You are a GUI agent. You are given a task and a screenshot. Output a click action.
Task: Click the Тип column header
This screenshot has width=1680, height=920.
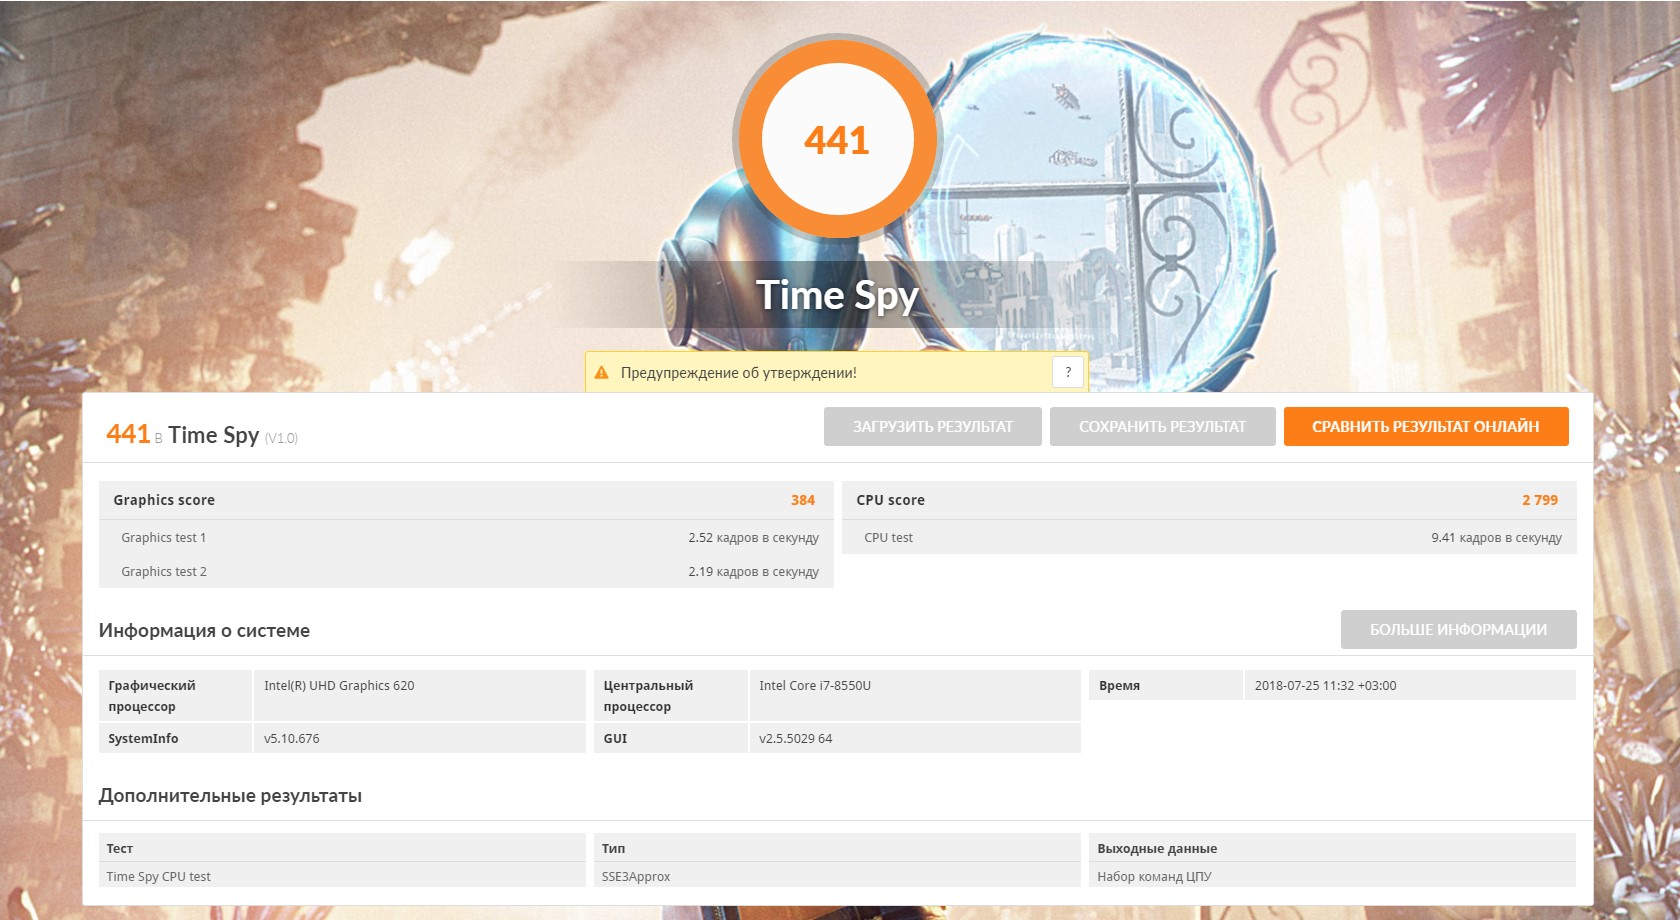[613, 848]
